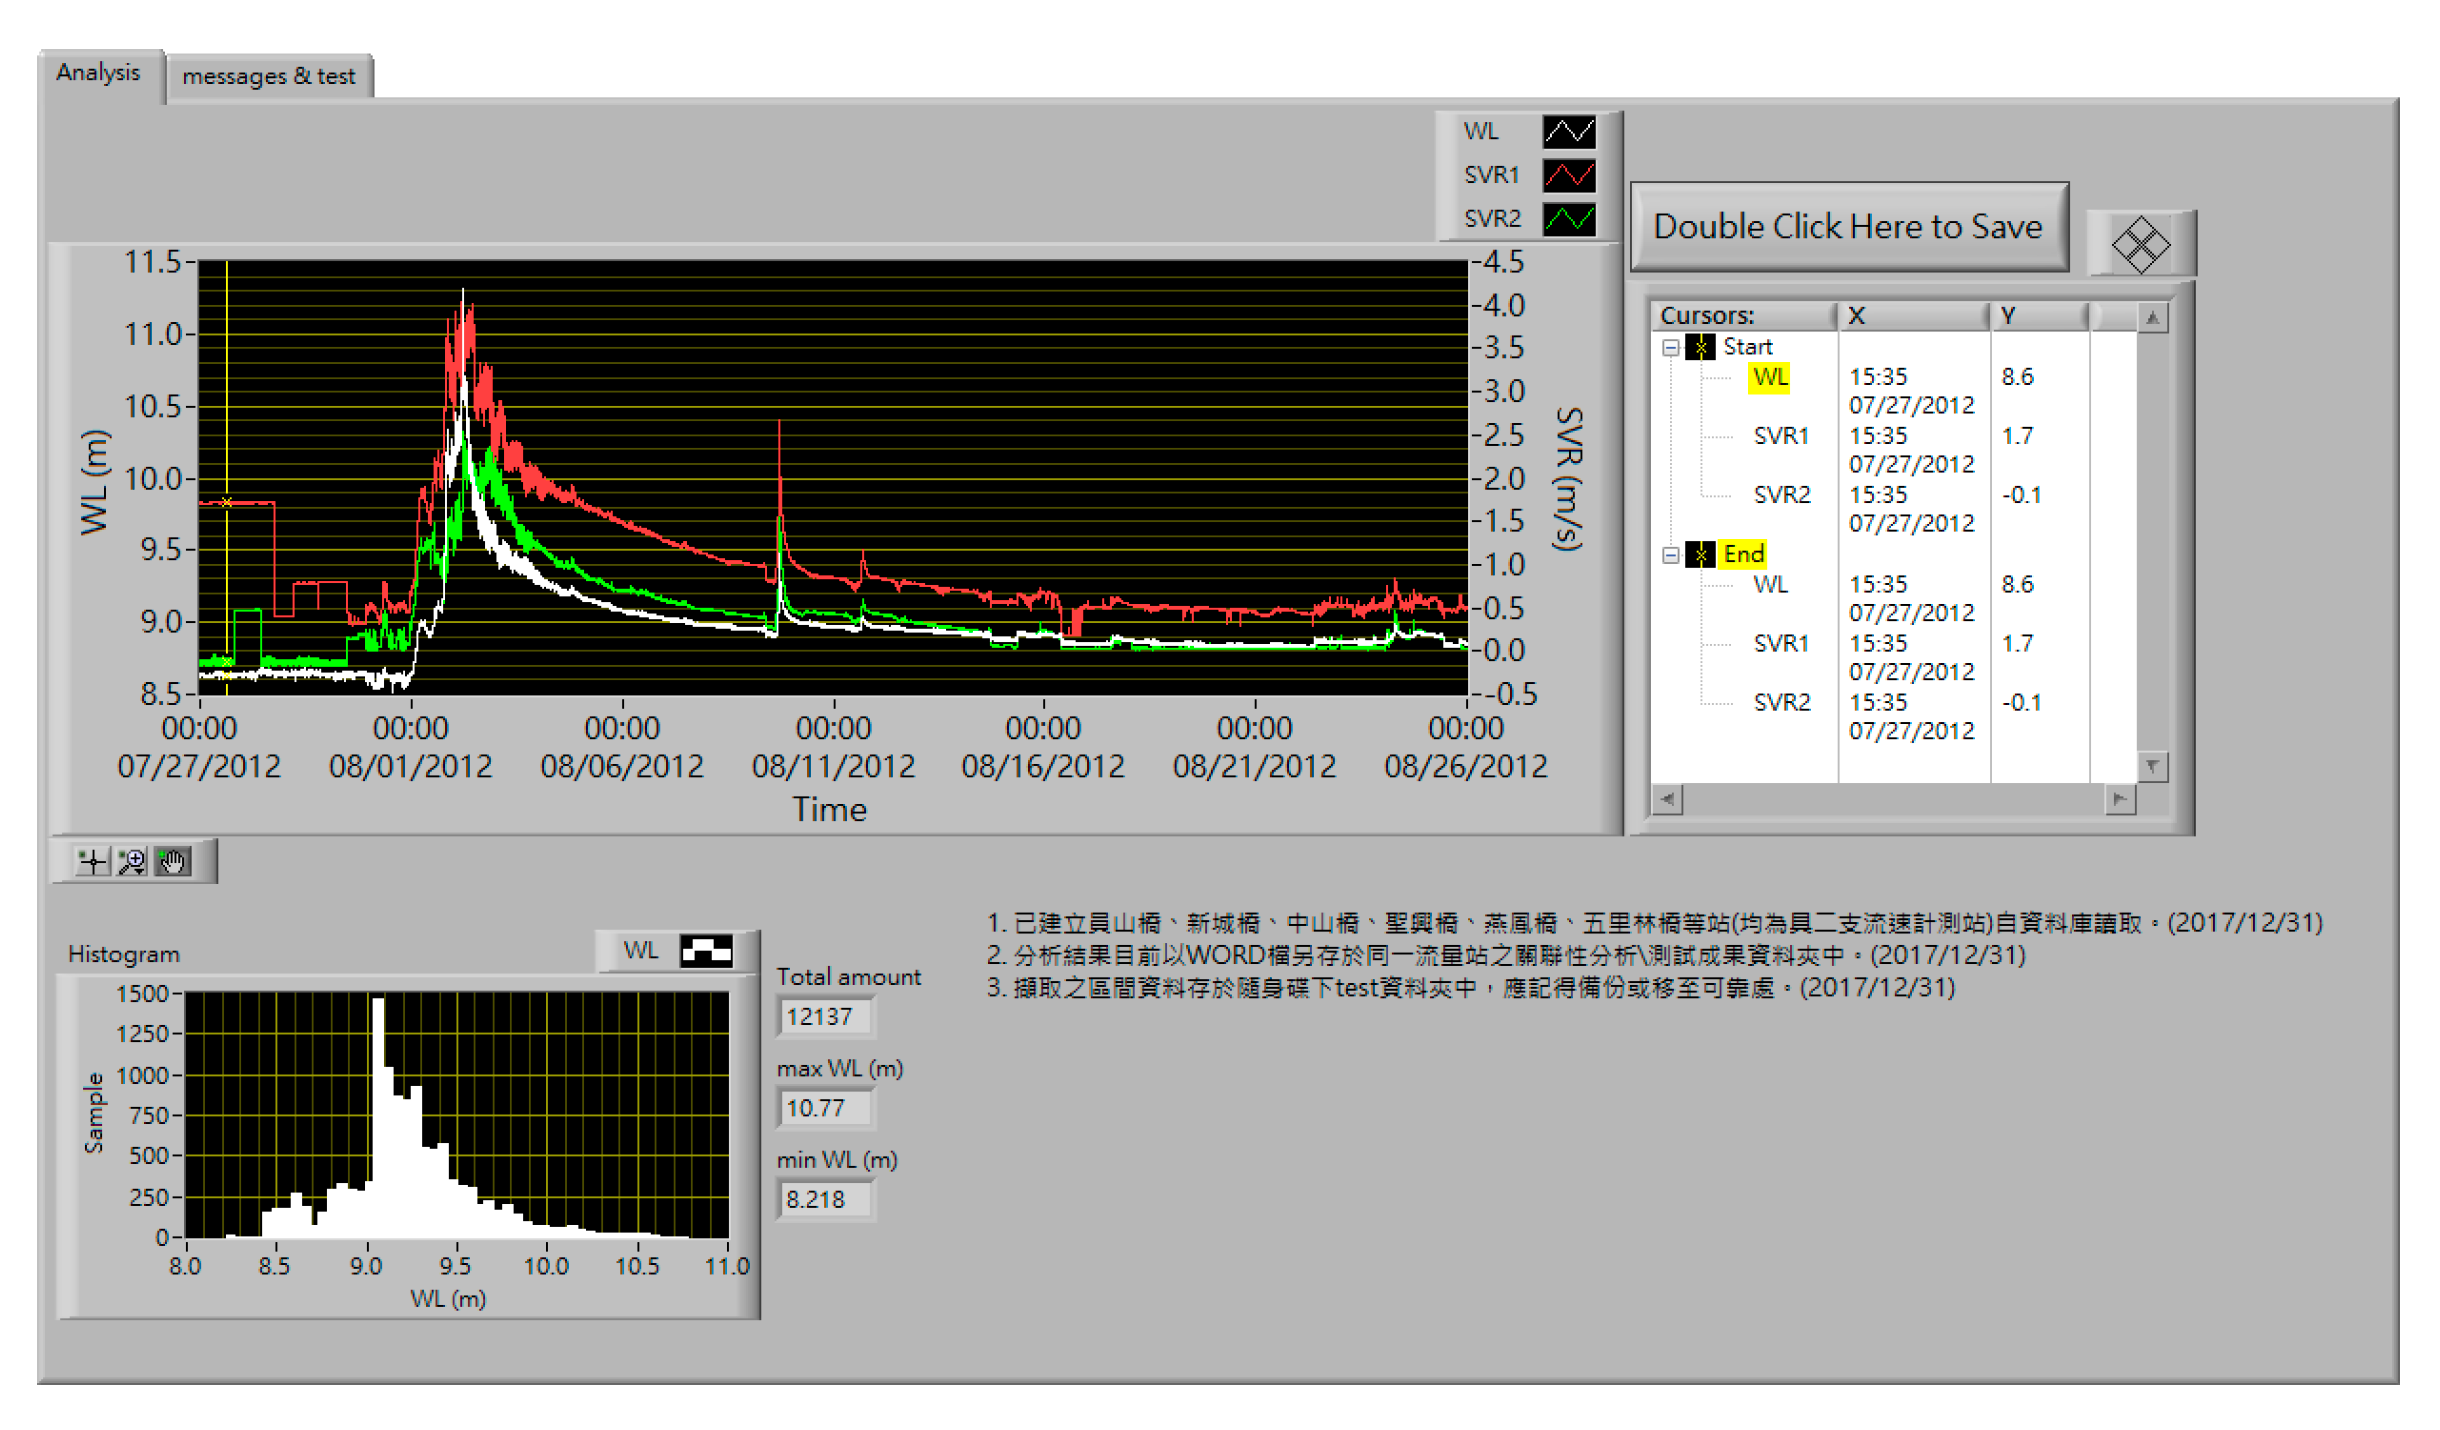
Task: Click the diamond cursor mover pad
Action: (x=2139, y=244)
